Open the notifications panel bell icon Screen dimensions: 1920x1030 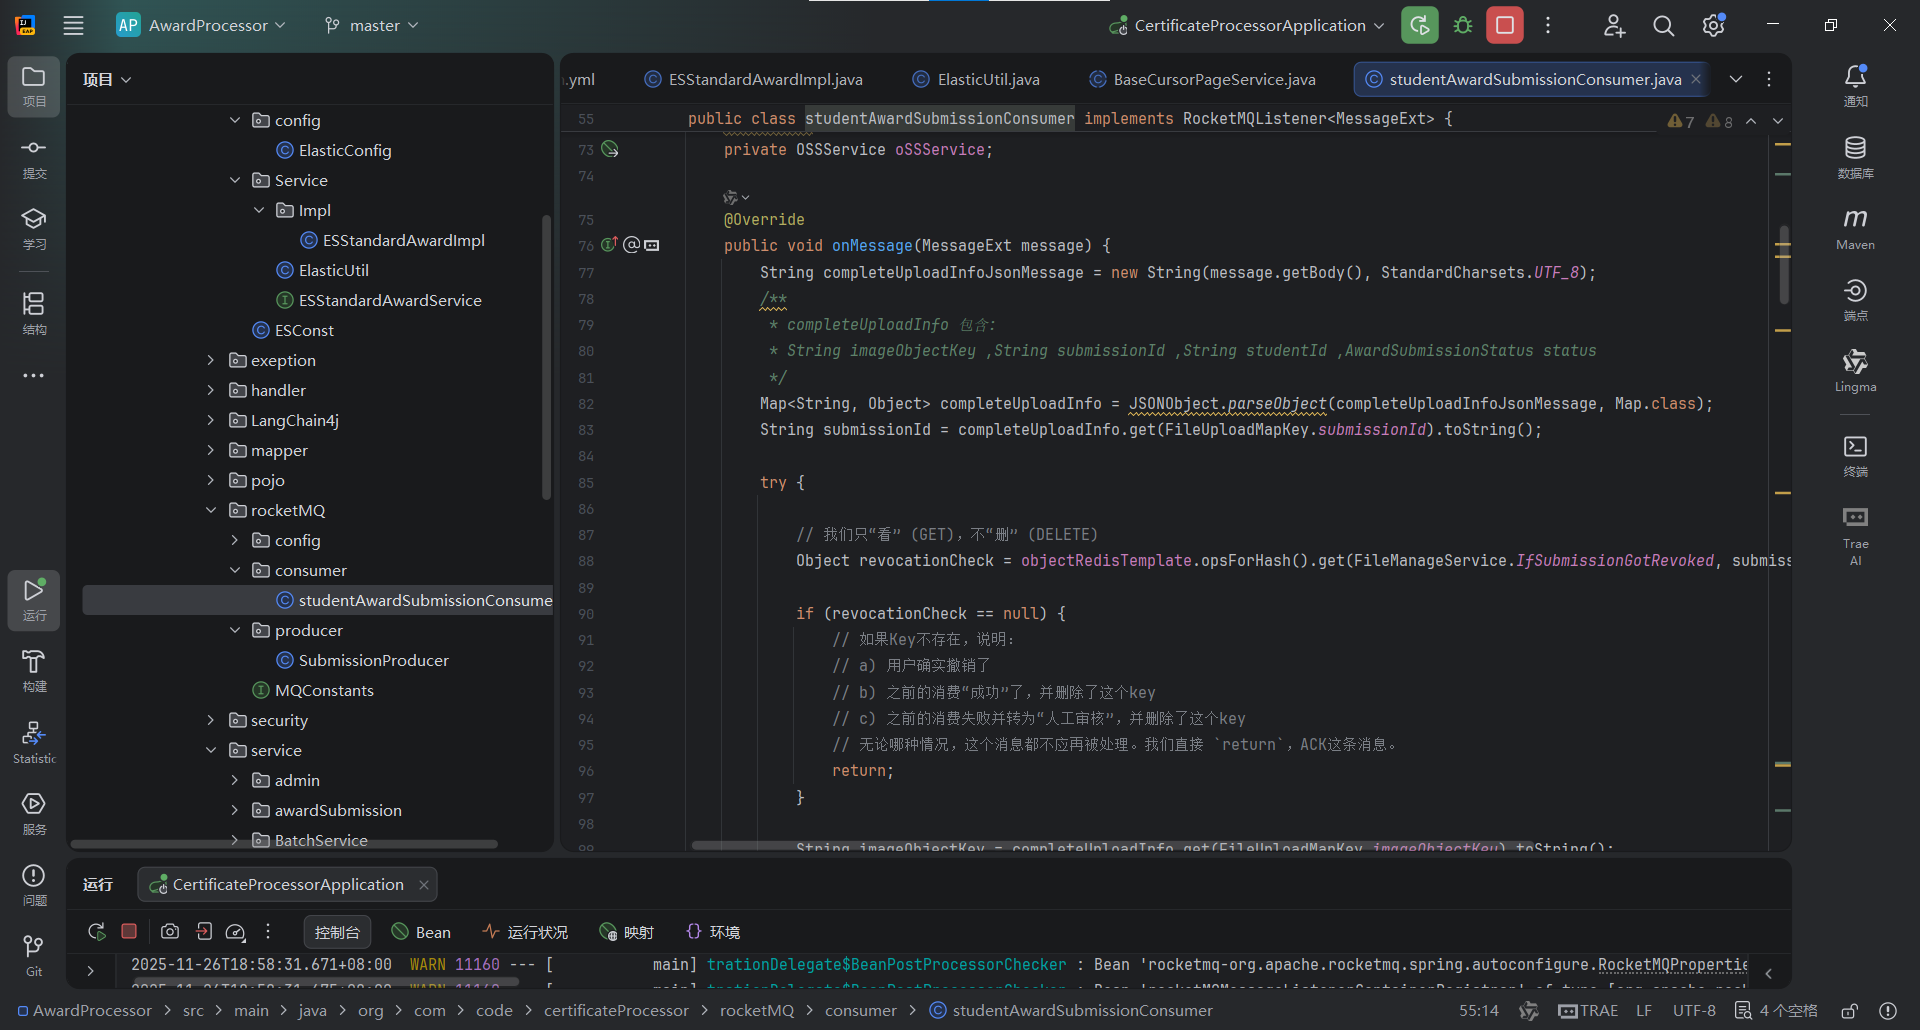click(x=1855, y=86)
